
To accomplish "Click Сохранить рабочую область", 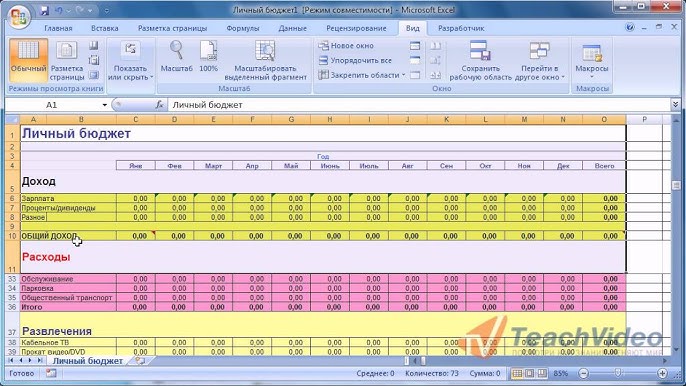I will [480, 60].
